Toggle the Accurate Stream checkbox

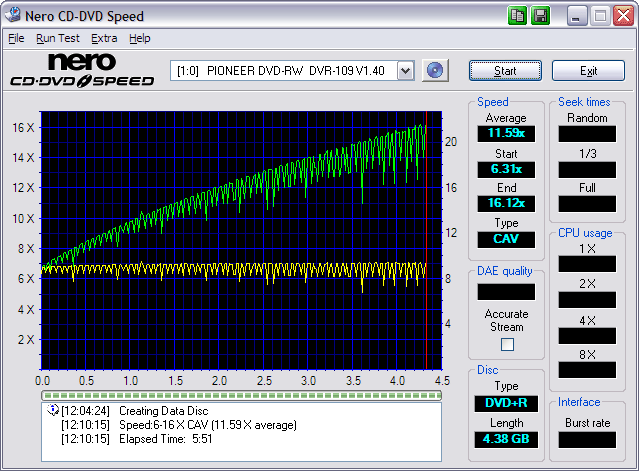(x=507, y=345)
